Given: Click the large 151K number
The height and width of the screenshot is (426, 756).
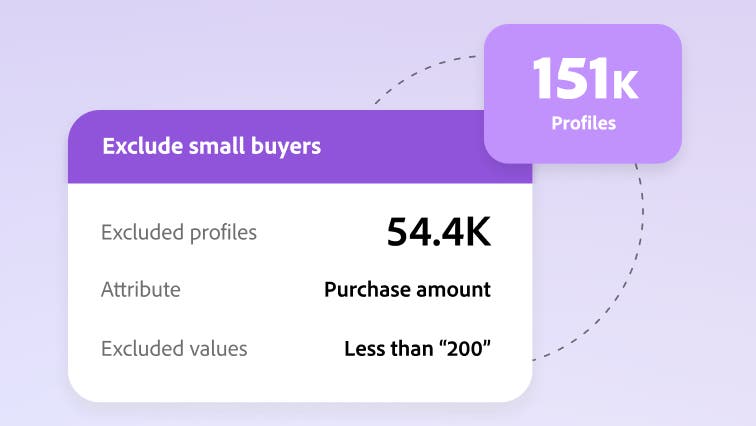Looking at the screenshot, I should coord(584,79).
